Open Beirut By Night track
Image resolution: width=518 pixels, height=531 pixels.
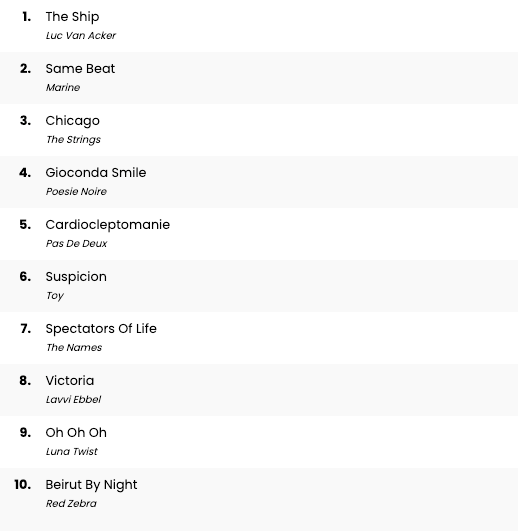pyautogui.click(x=91, y=485)
